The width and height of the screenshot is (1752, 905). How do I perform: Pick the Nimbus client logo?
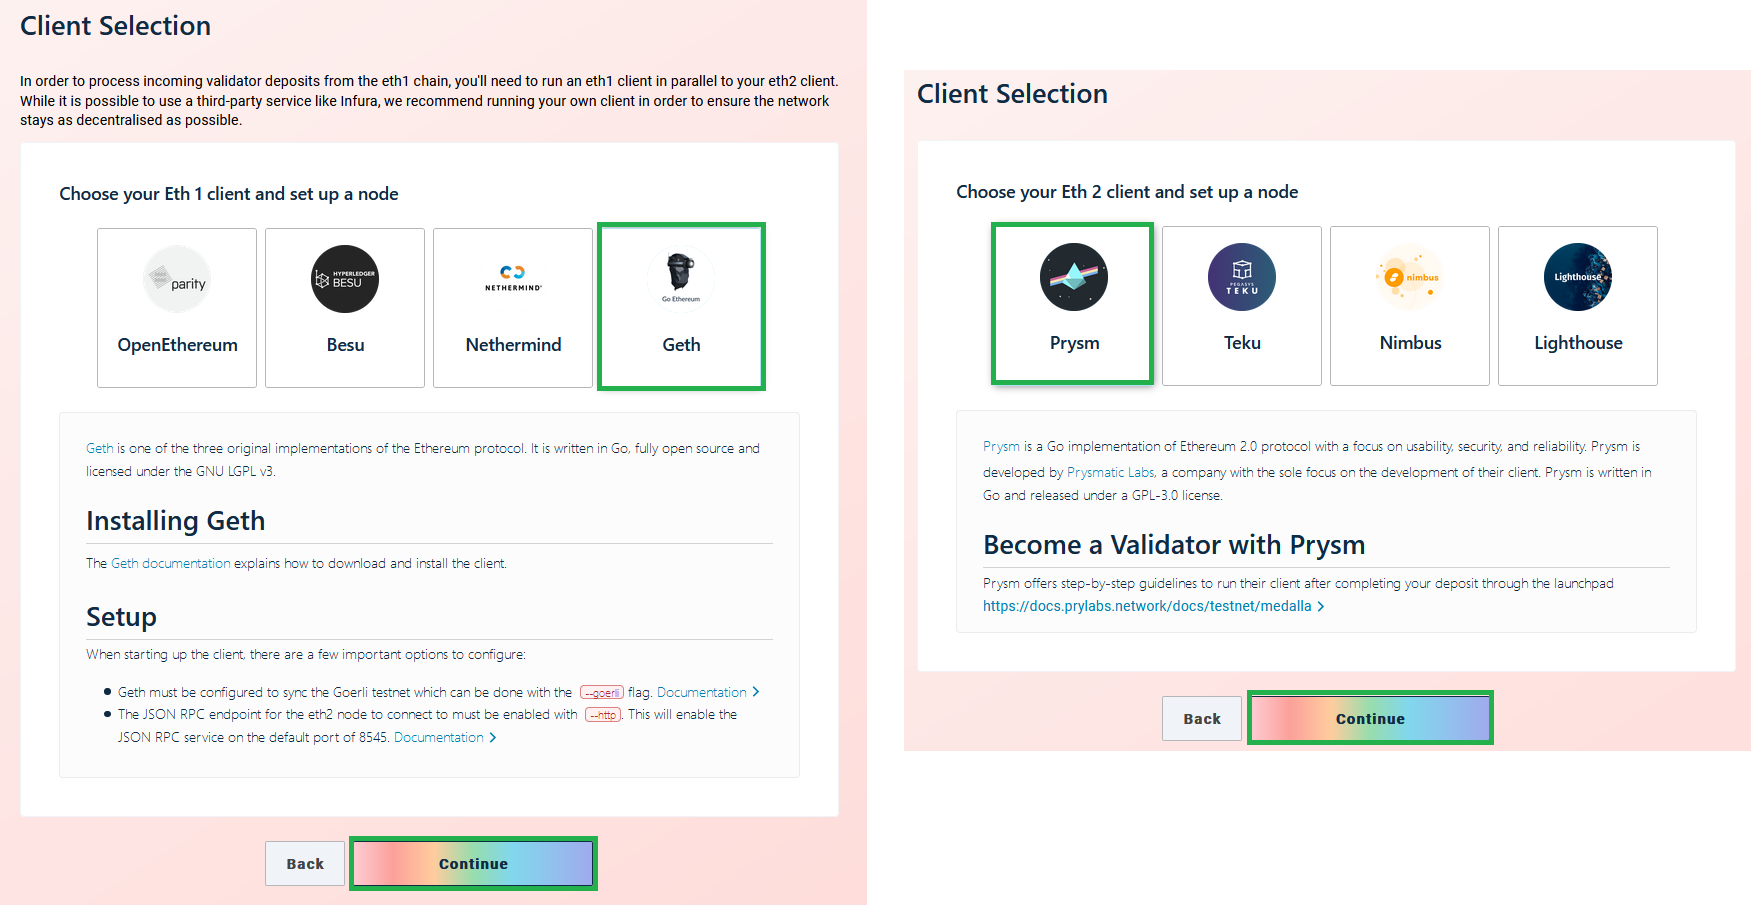[x=1410, y=277]
